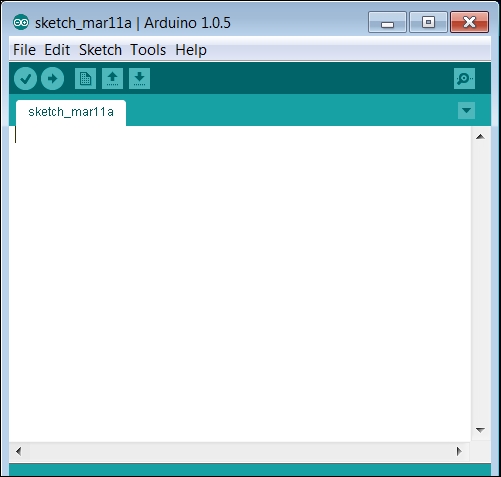Select the sketch_mar11a tab
The width and height of the screenshot is (501, 477).
[71, 112]
